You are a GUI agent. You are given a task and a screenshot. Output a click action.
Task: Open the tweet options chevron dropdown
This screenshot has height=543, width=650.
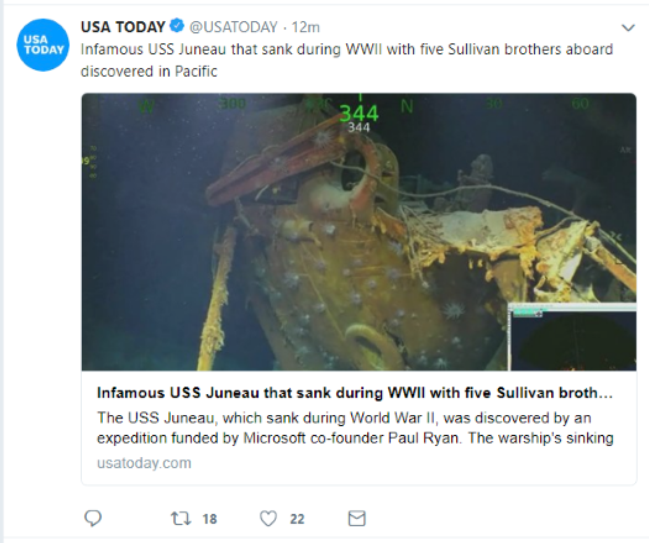coord(628,28)
